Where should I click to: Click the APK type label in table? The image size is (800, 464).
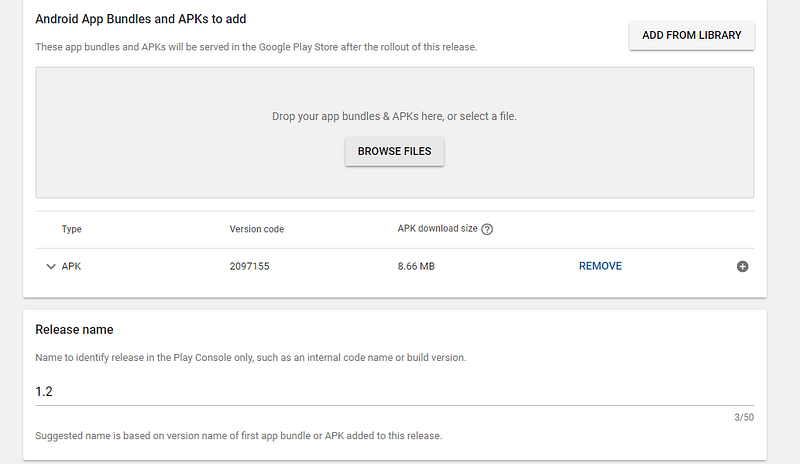click(71, 266)
